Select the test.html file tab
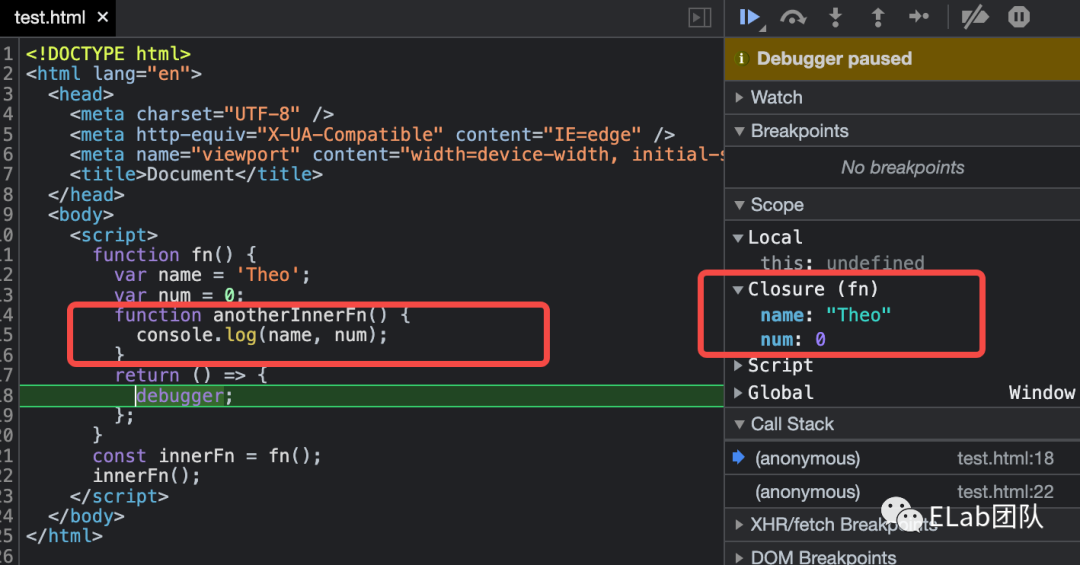The image size is (1080, 565). (50, 17)
